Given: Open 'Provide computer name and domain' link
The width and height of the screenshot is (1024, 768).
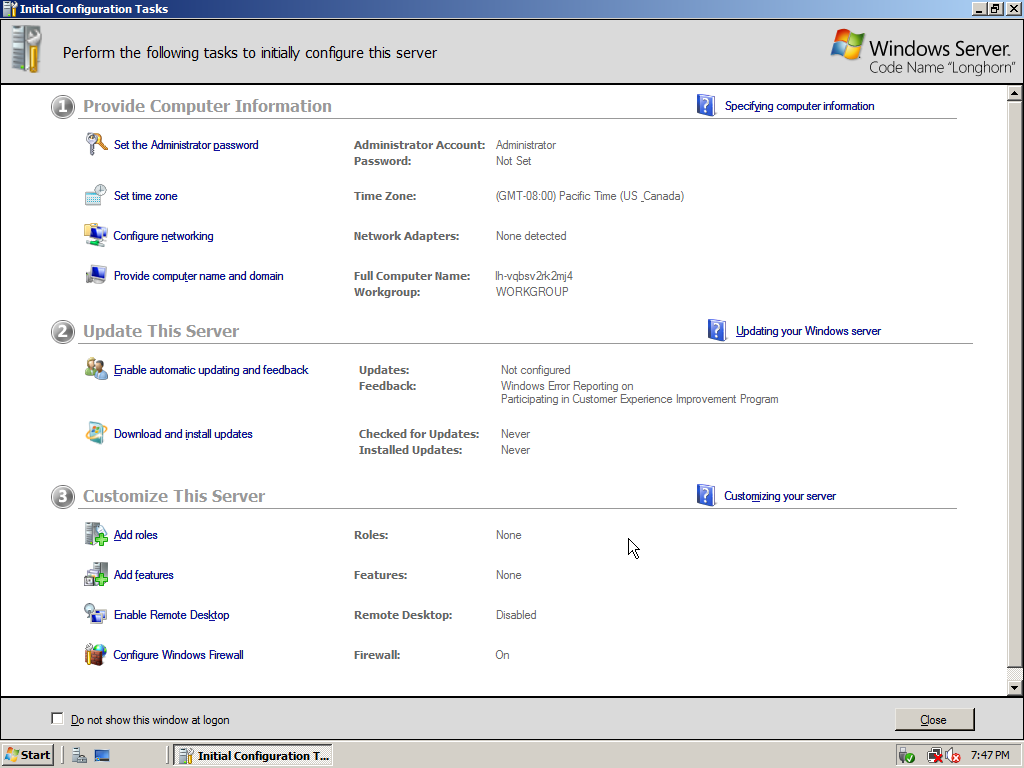Looking at the screenshot, I should [x=198, y=276].
